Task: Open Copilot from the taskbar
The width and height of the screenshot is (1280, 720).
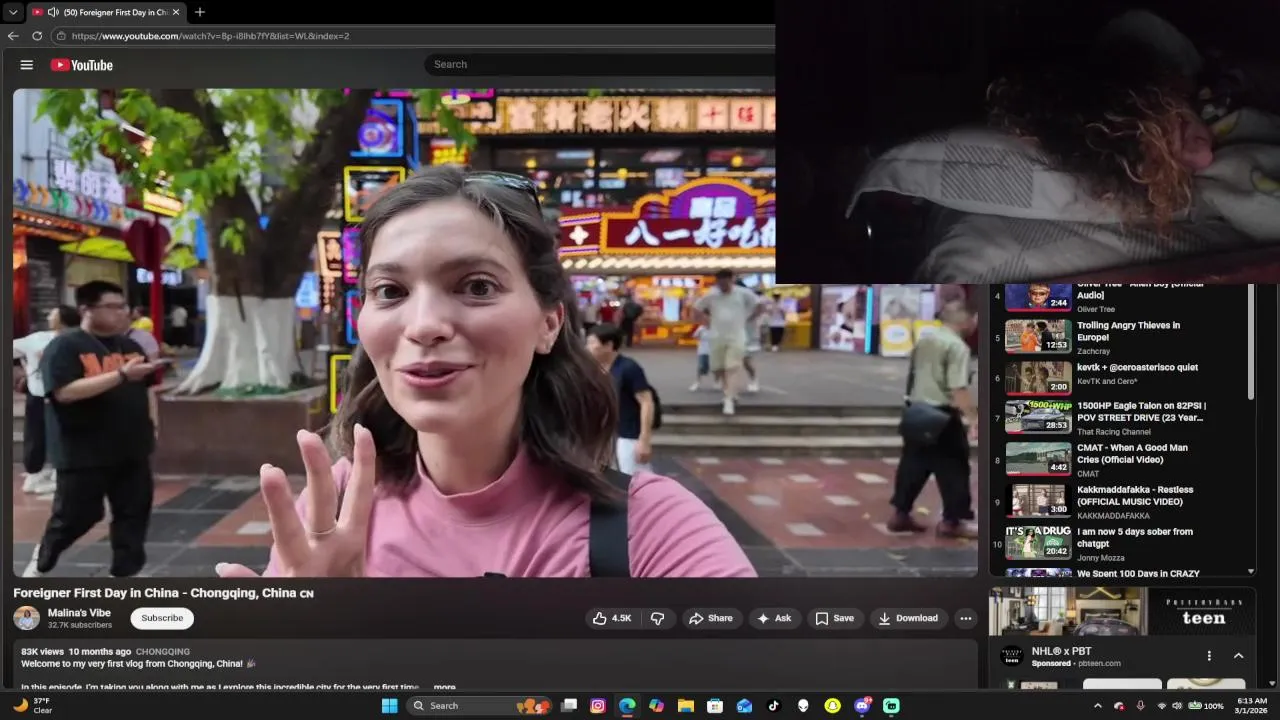Action: (x=656, y=705)
